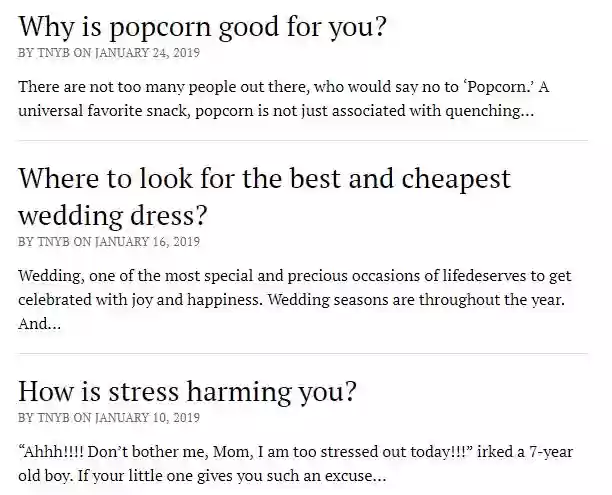This screenshot has height=495, width=612.
Task: Open the "Why is popcorn good for you?" article
Action: [x=202, y=27]
